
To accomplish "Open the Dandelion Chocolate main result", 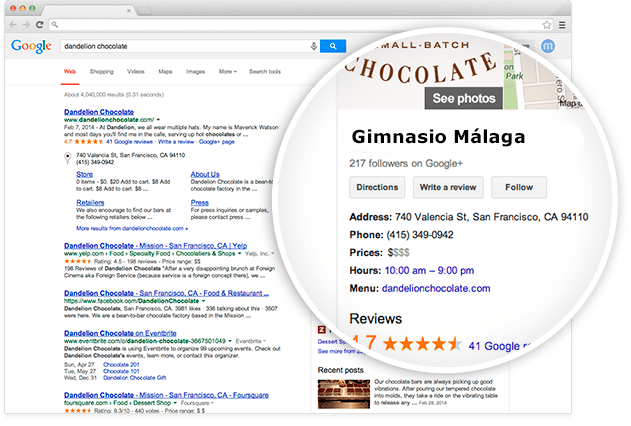I will [x=99, y=112].
